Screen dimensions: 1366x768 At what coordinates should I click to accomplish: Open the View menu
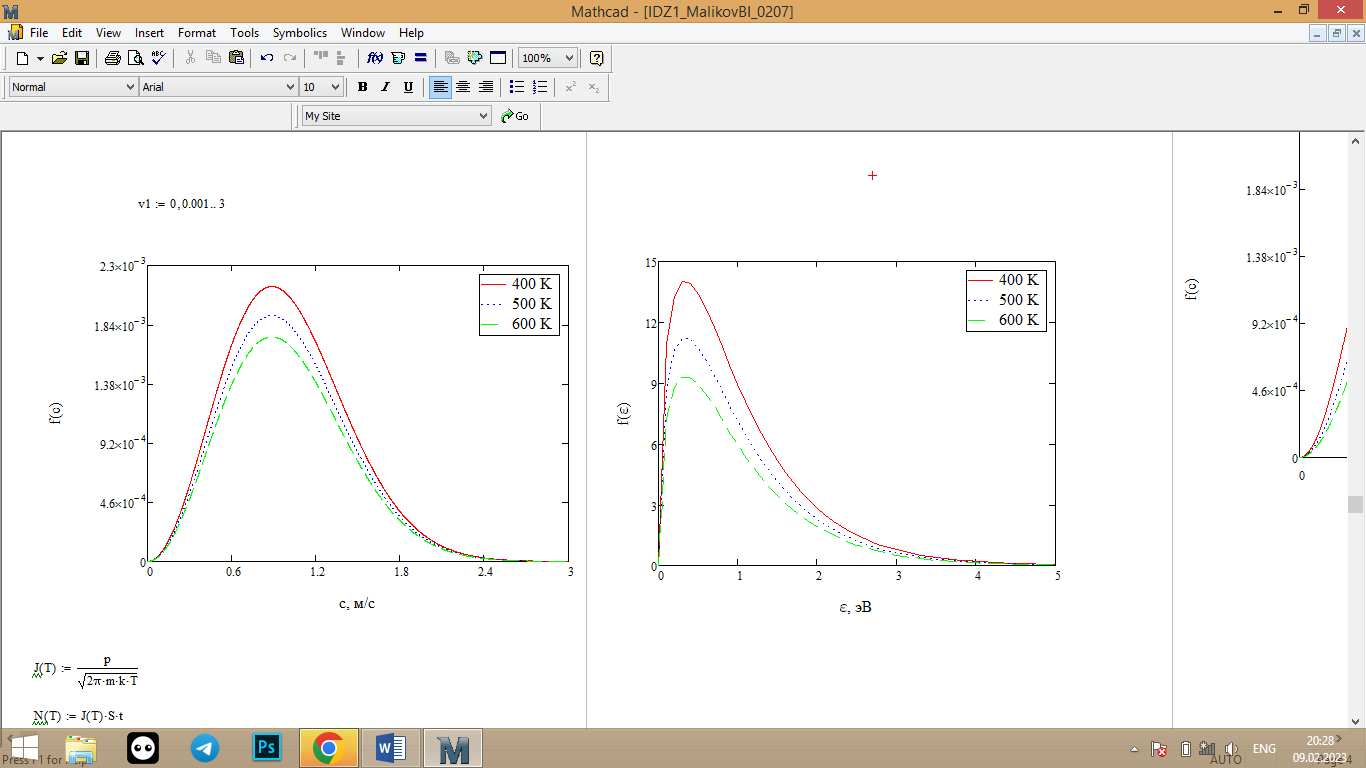108,33
